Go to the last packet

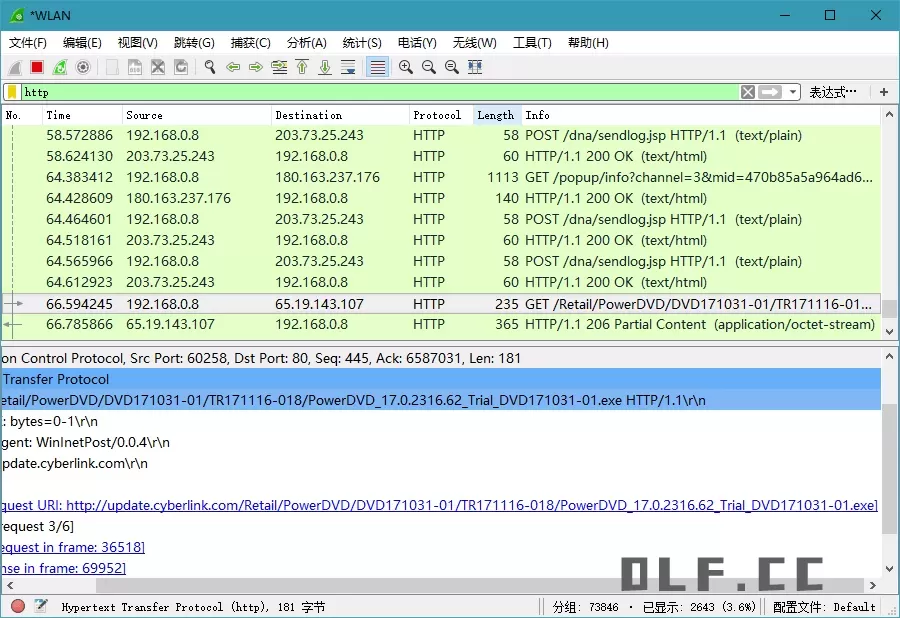point(323,67)
